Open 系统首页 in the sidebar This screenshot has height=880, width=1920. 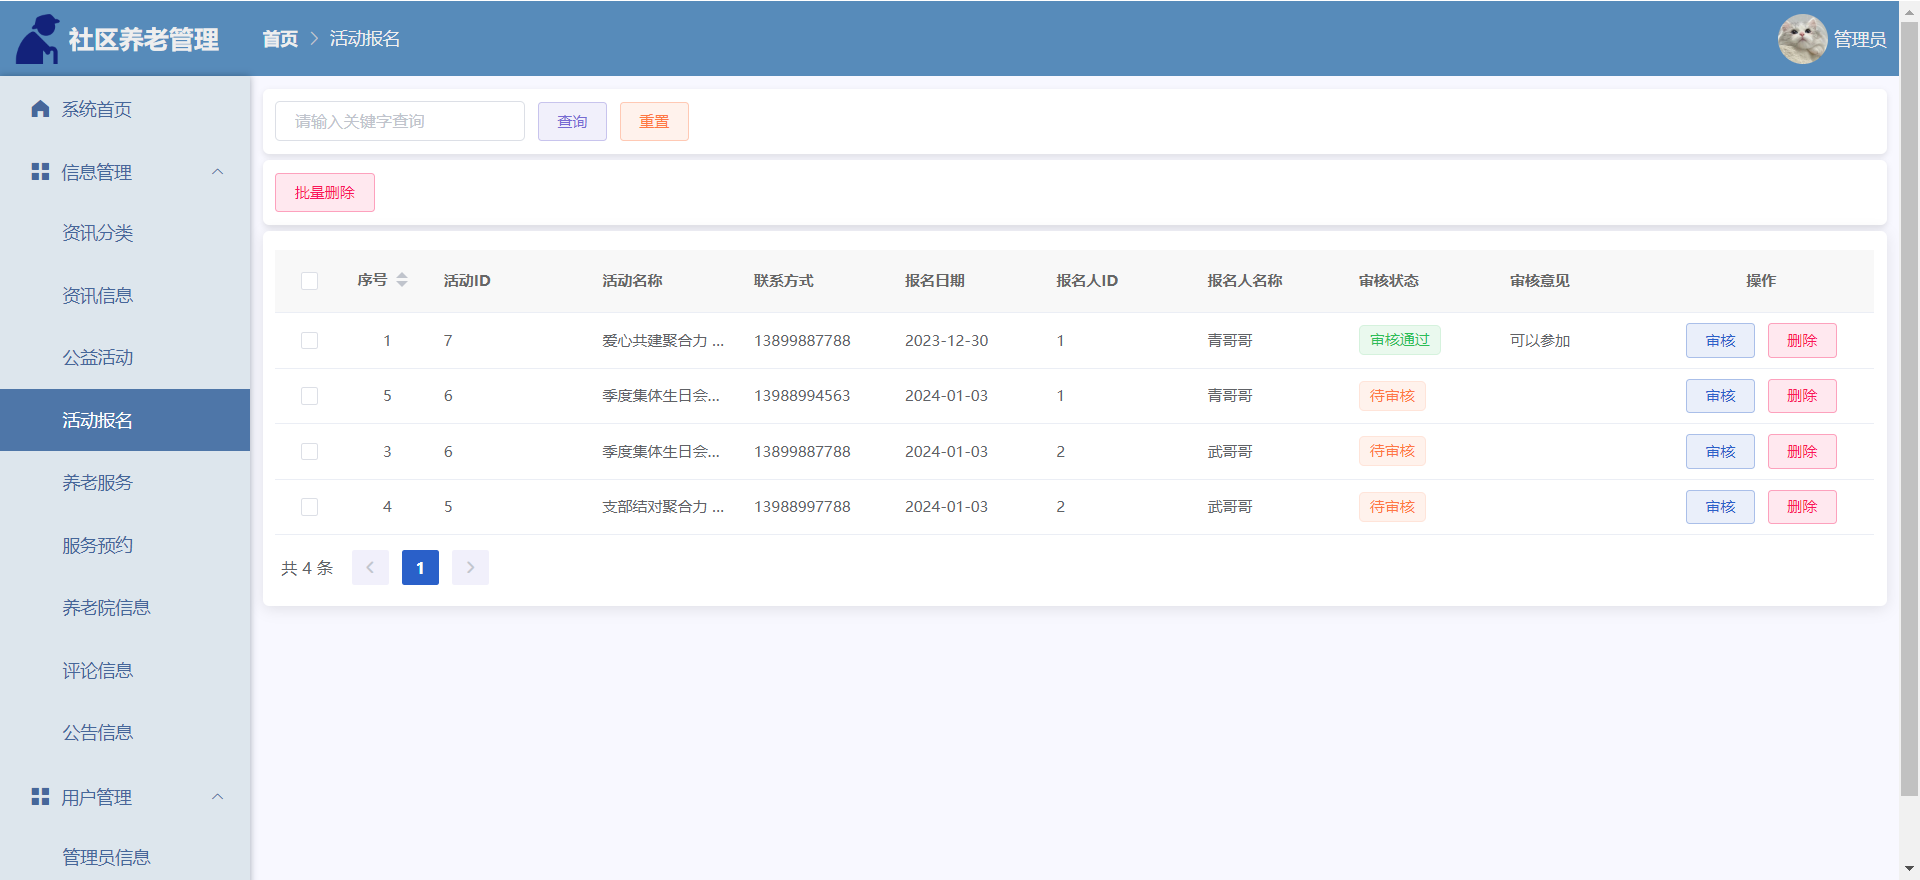(125, 109)
